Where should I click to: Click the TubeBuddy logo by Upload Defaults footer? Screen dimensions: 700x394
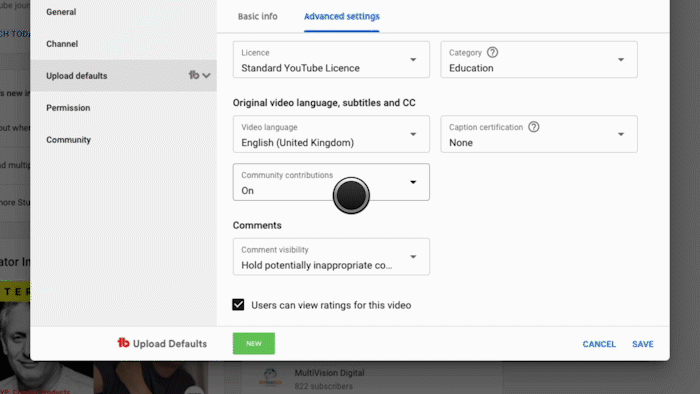tap(123, 343)
